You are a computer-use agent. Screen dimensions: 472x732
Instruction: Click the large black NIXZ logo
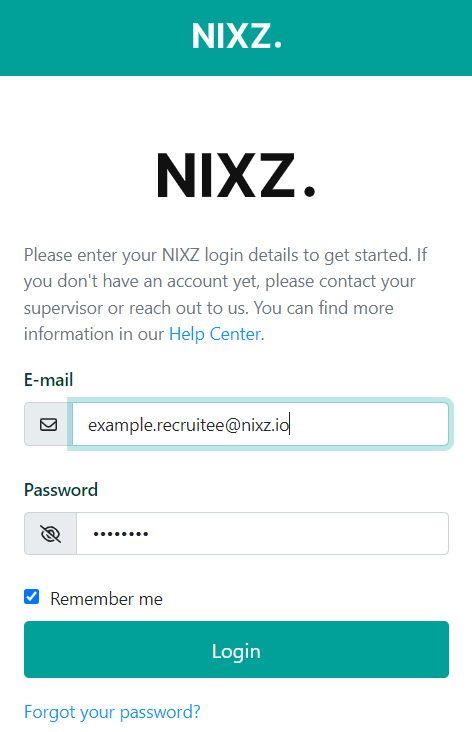click(236, 176)
